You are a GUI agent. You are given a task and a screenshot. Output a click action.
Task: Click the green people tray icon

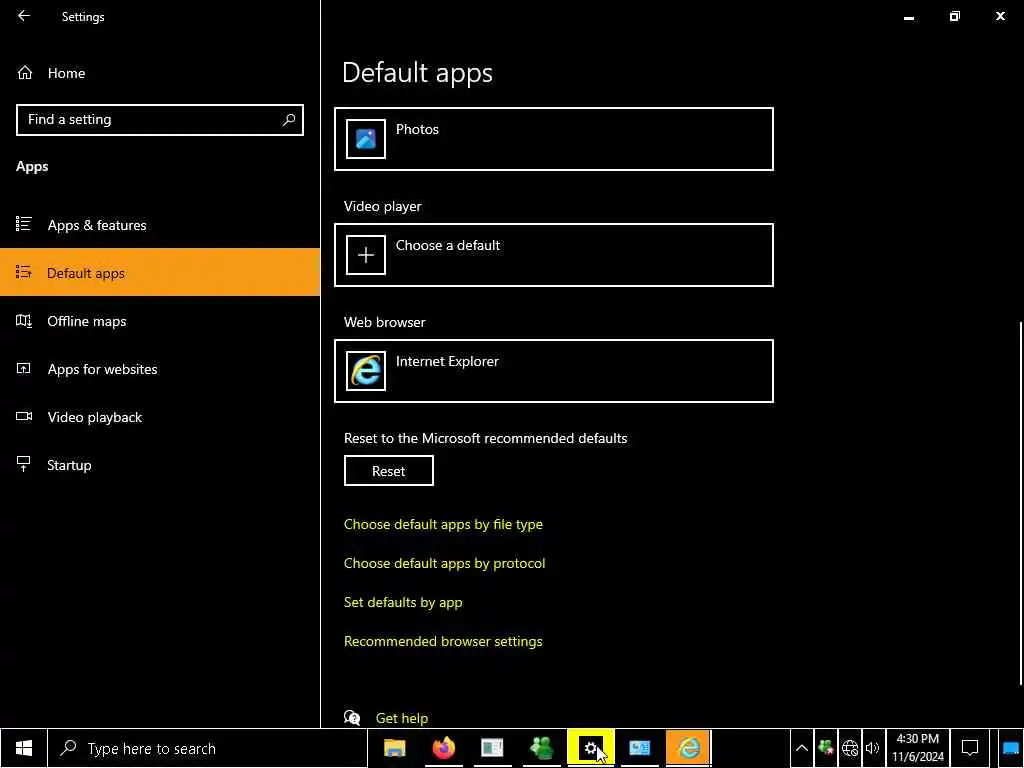826,748
